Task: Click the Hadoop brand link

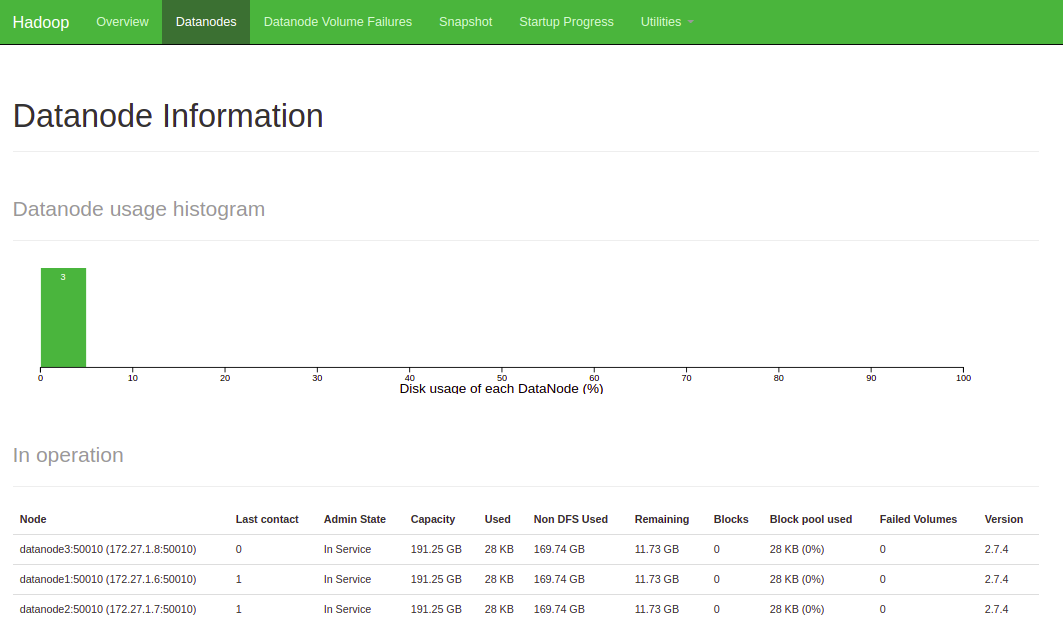Action: point(41,22)
